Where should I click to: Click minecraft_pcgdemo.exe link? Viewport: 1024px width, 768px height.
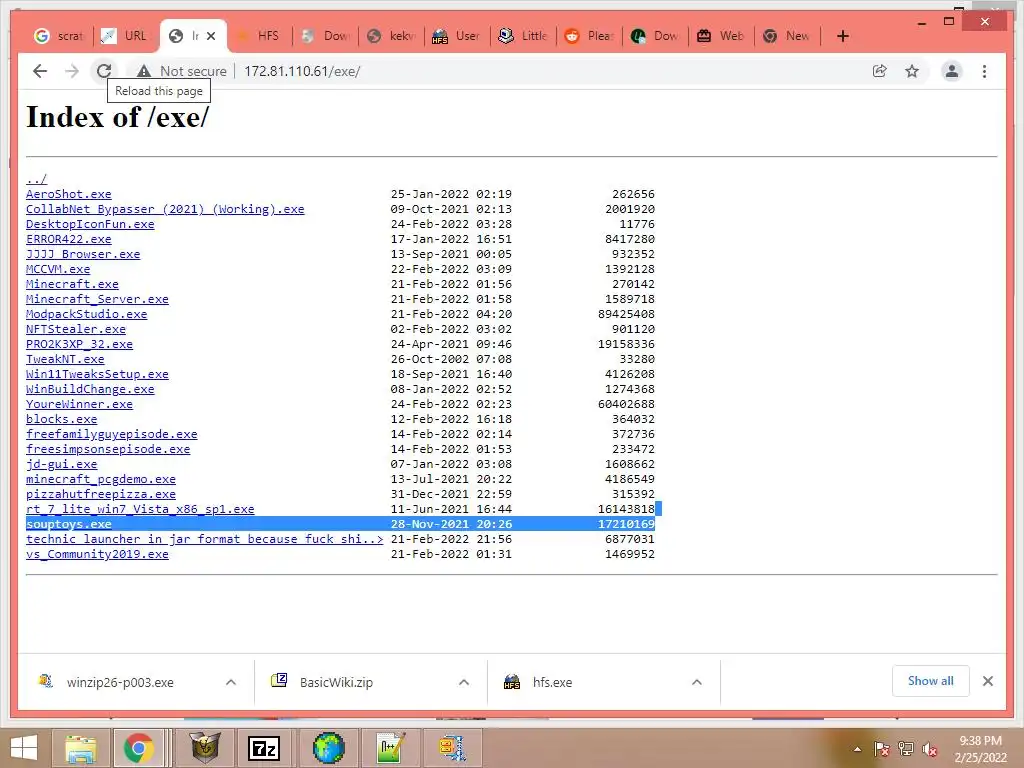pyautogui.click(x=101, y=479)
